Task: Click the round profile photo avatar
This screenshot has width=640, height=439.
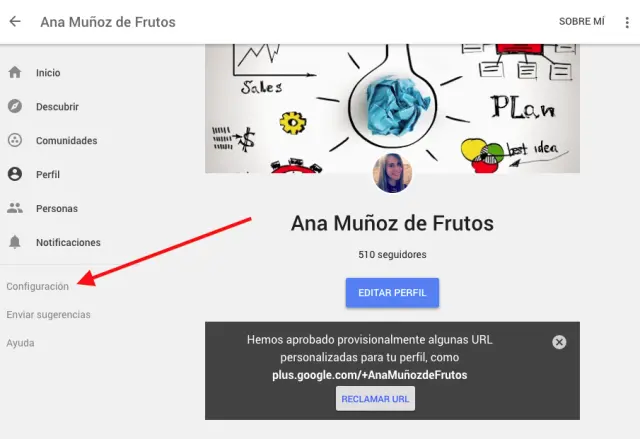Action: click(392, 173)
